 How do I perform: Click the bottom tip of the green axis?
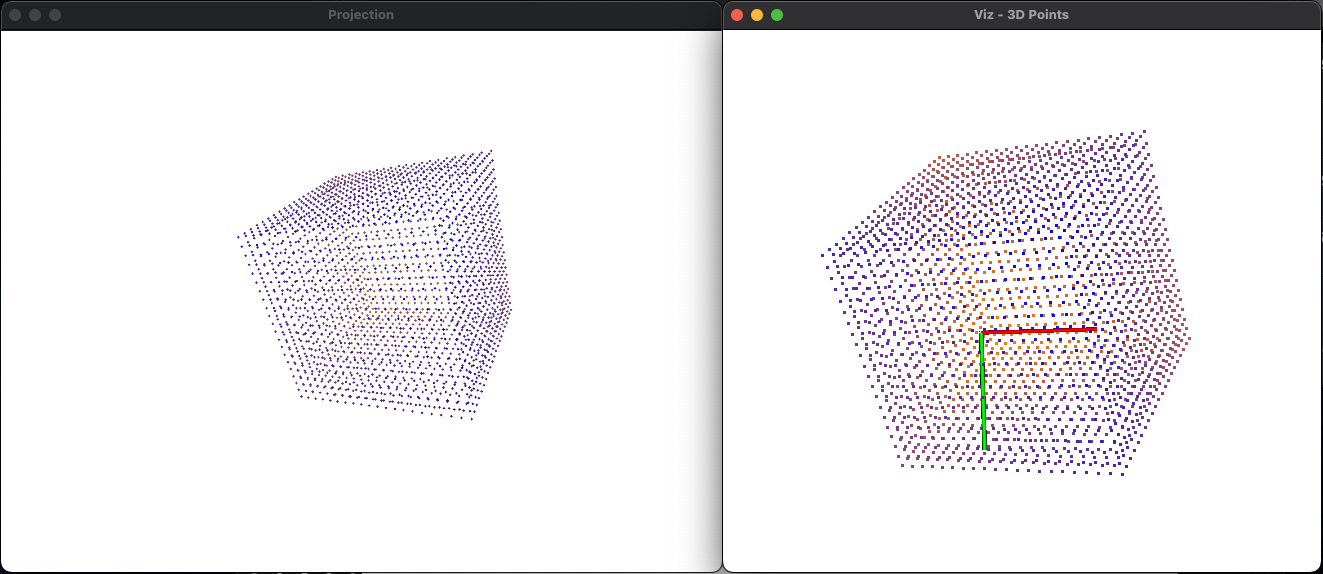985,447
